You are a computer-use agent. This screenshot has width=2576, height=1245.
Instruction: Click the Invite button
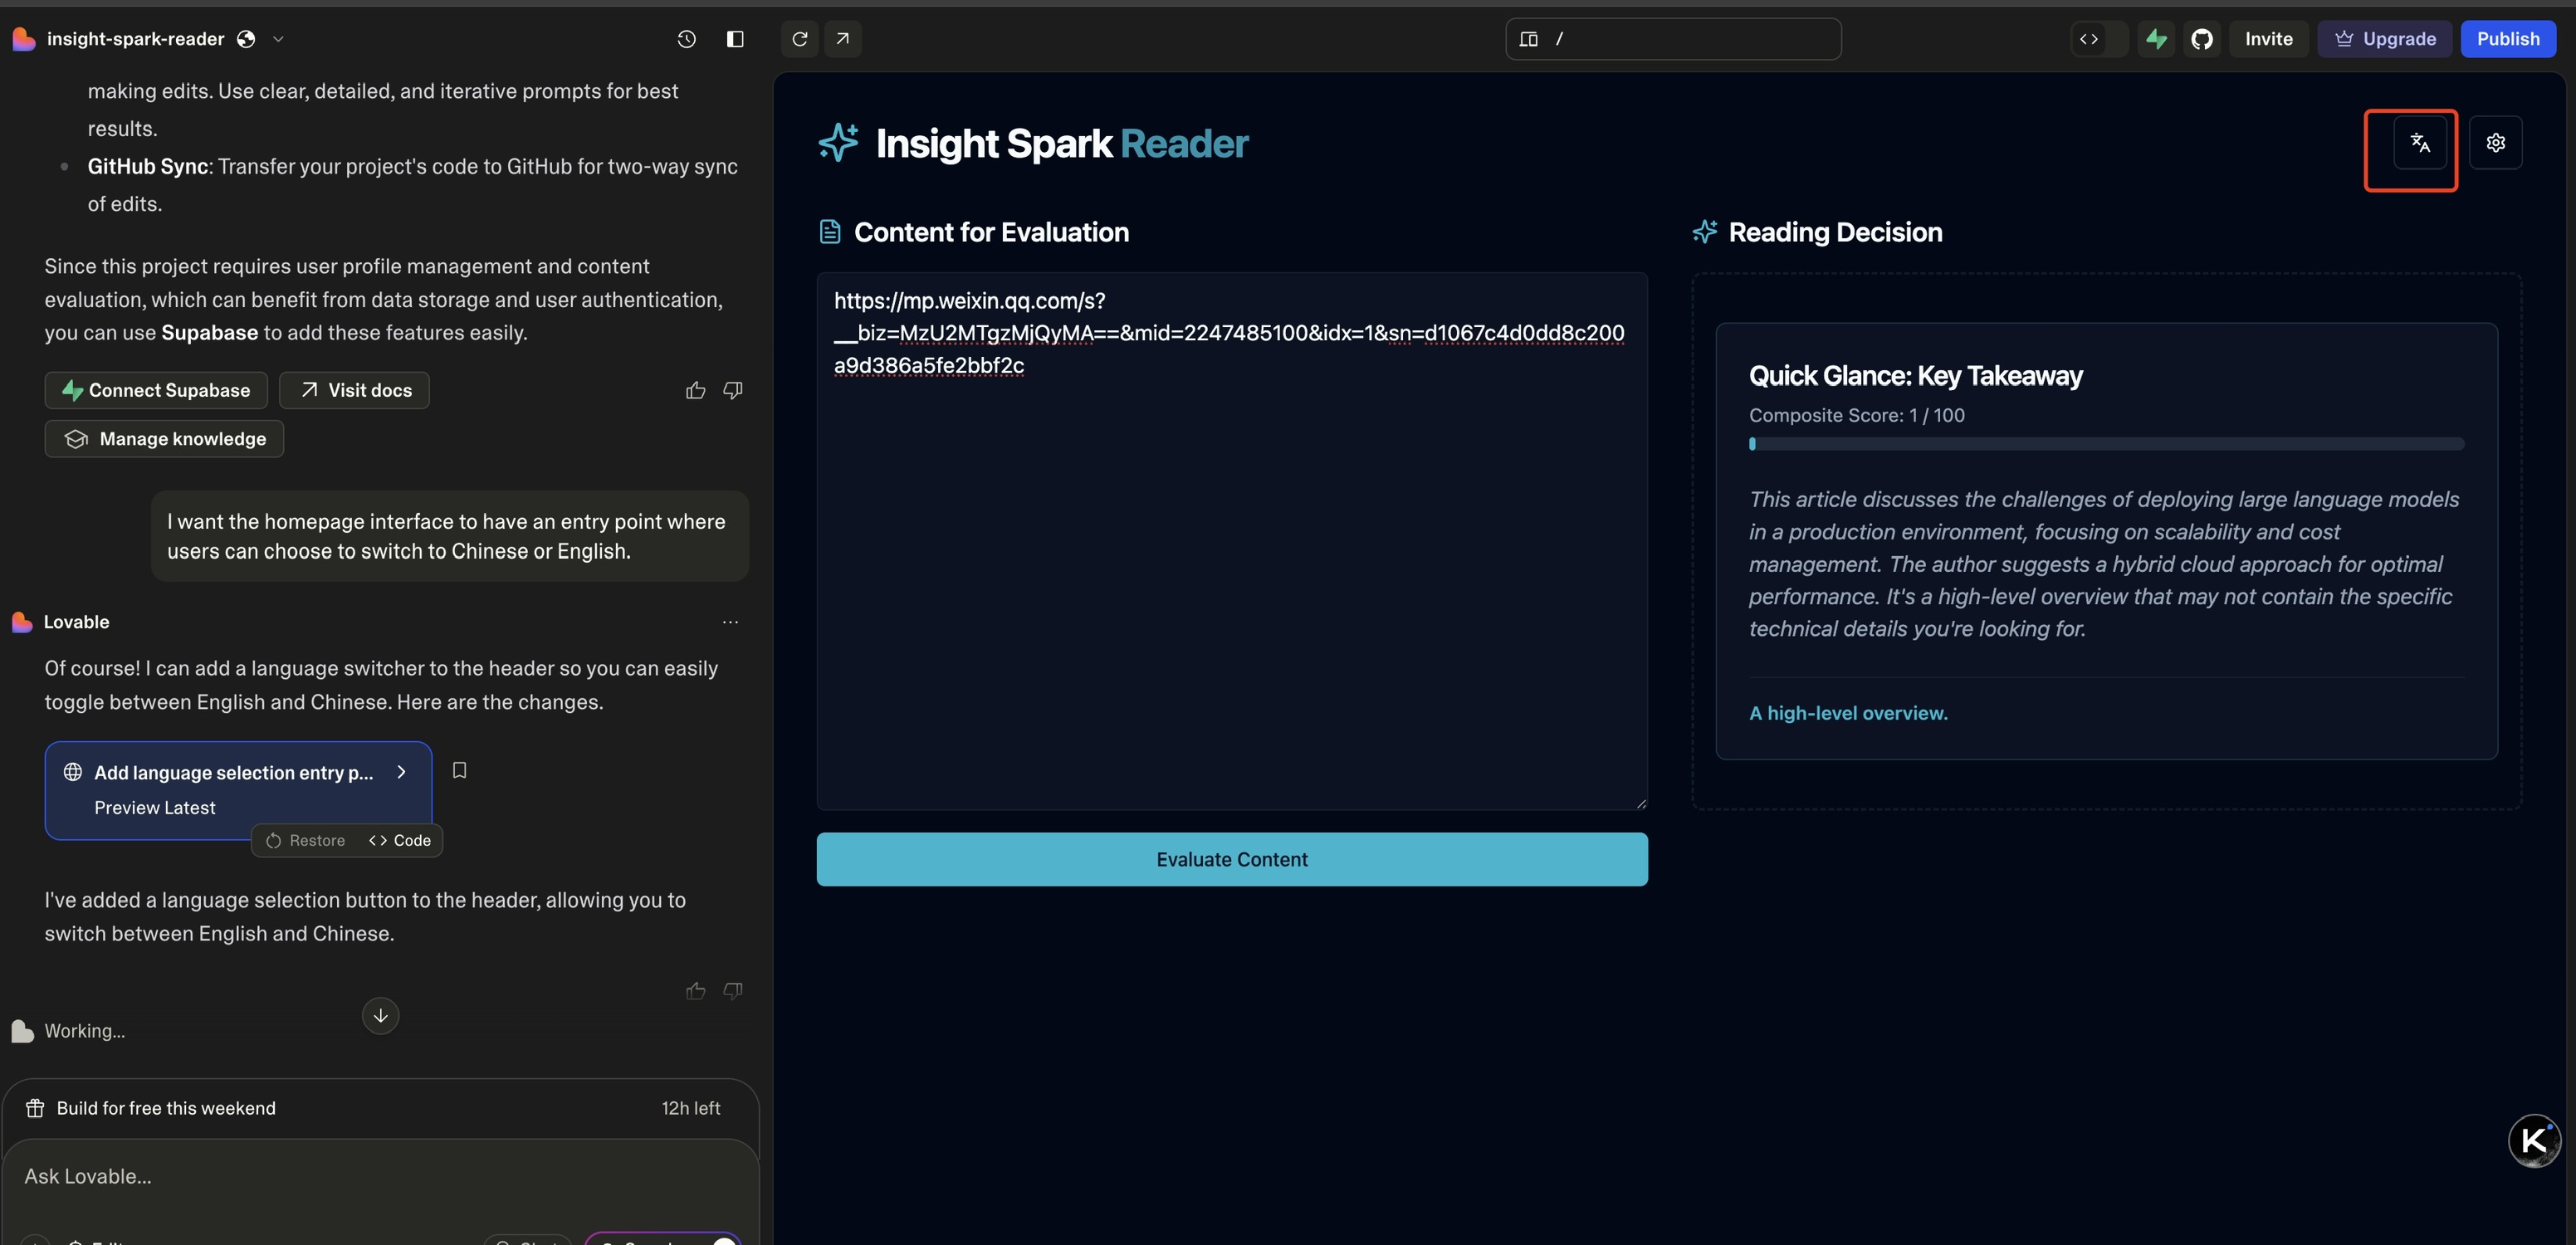click(2268, 39)
